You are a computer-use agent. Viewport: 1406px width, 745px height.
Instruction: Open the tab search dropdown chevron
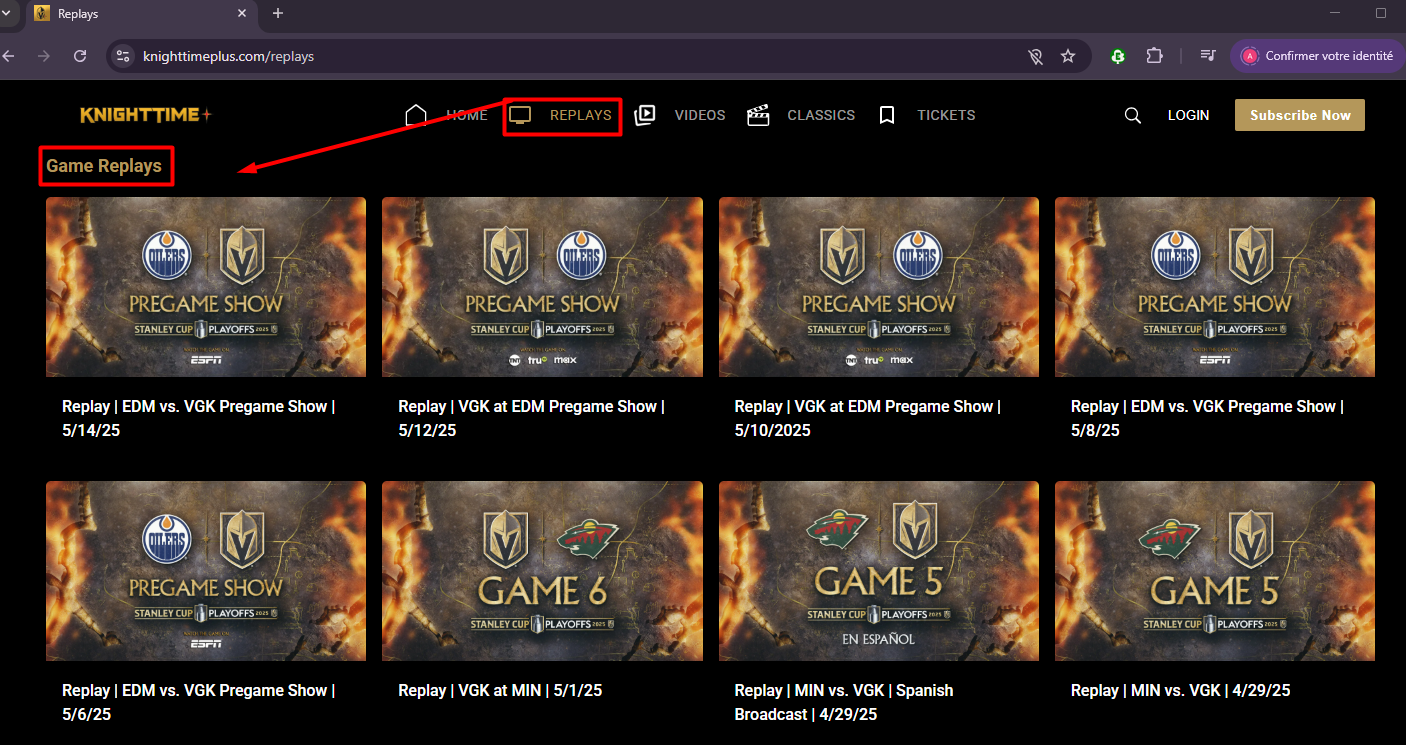pyautogui.click(x=6, y=13)
